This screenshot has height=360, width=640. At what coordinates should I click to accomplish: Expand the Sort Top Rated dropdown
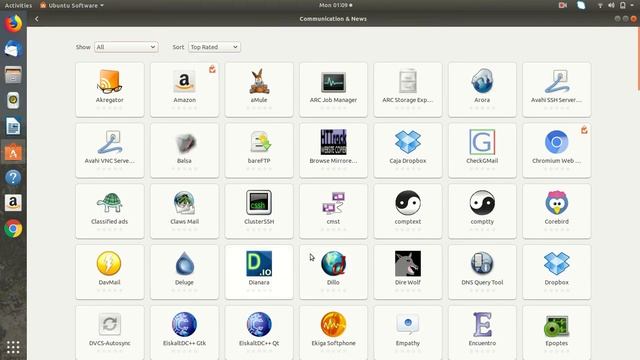(214, 47)
